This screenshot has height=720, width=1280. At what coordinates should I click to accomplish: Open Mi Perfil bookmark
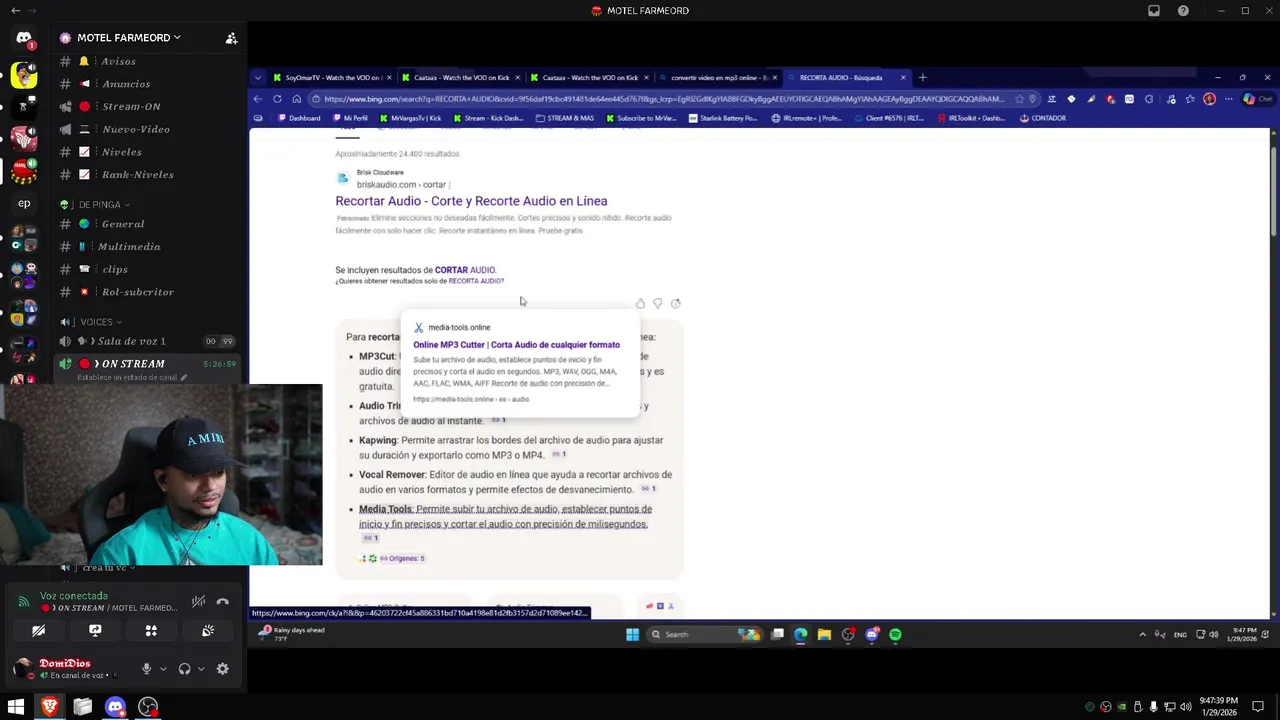[x=349, y=118]
